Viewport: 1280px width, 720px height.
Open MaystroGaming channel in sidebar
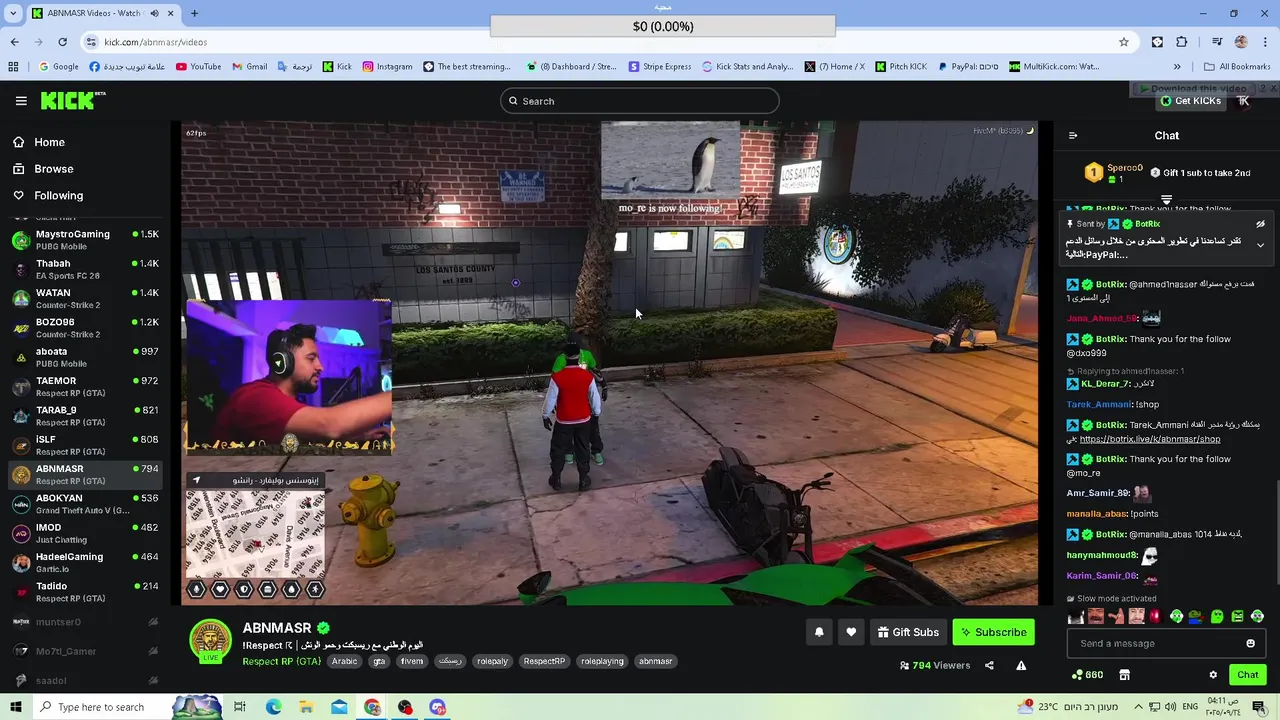85,240
